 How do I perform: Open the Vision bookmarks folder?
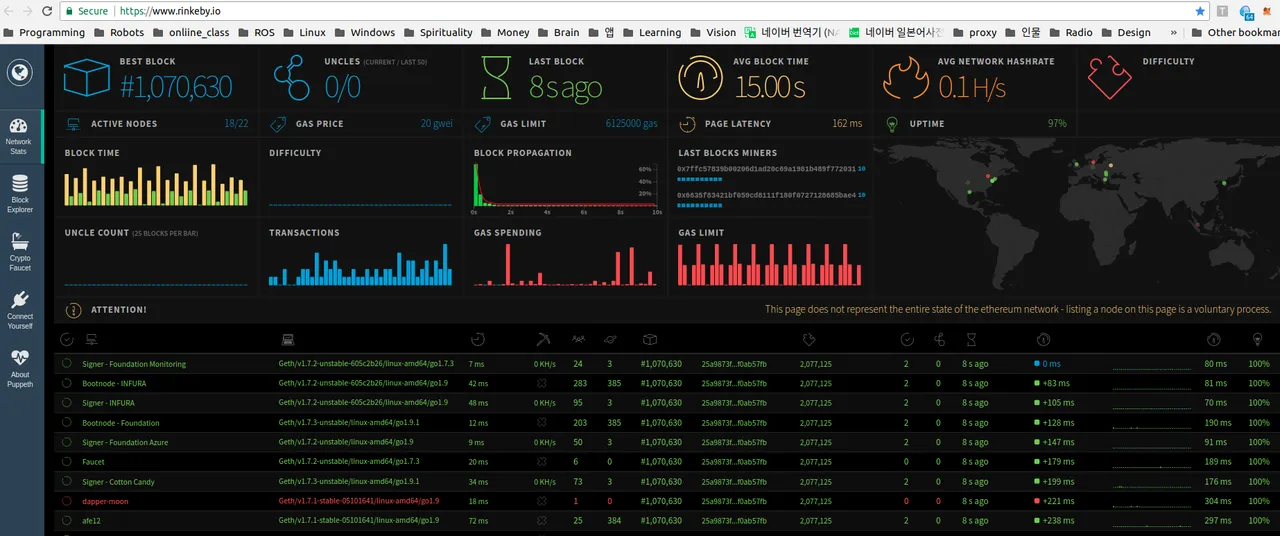coord(712,32)
